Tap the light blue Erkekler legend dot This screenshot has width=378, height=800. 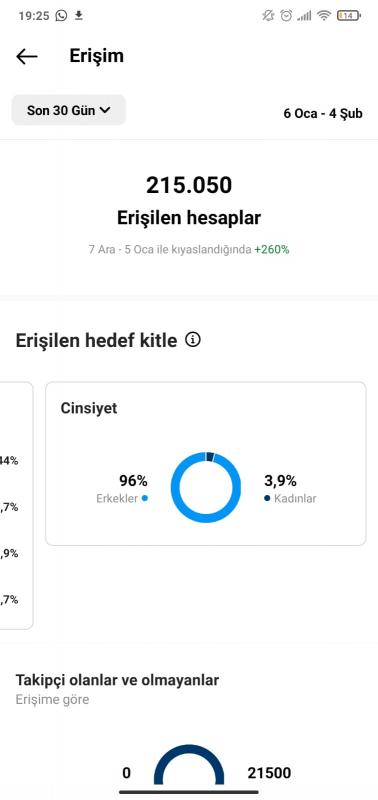[145, 498]
